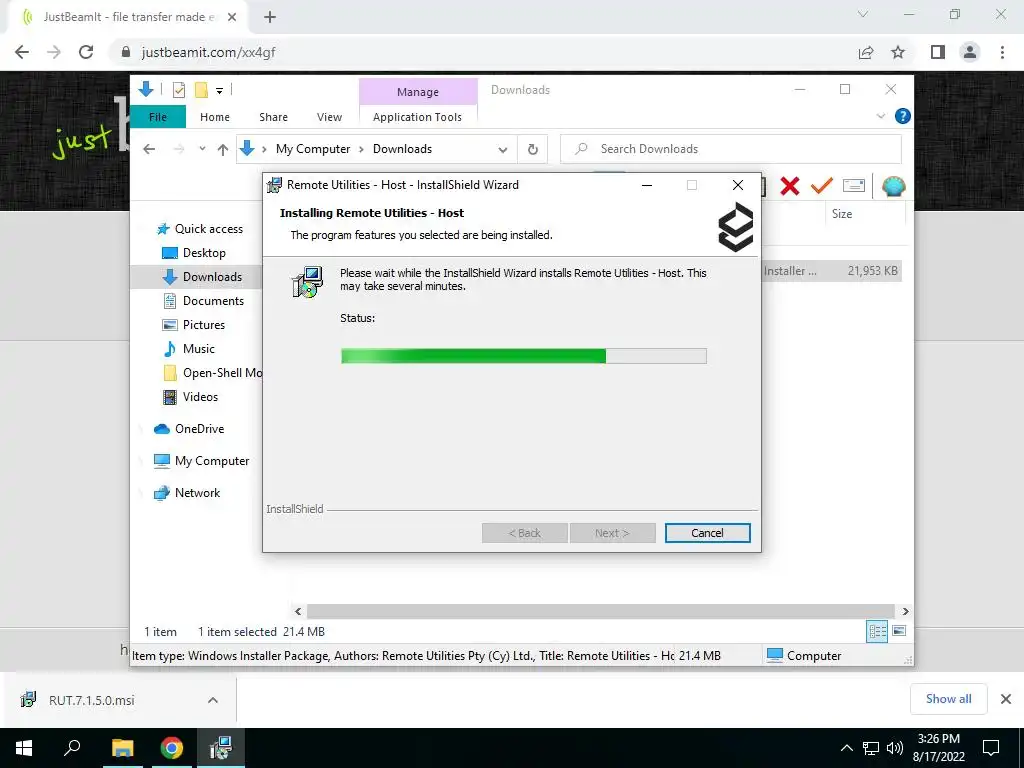The width and height of the screenshot is (1024, 768).
Task: Open Windows taskbar search
Action: 72,748
